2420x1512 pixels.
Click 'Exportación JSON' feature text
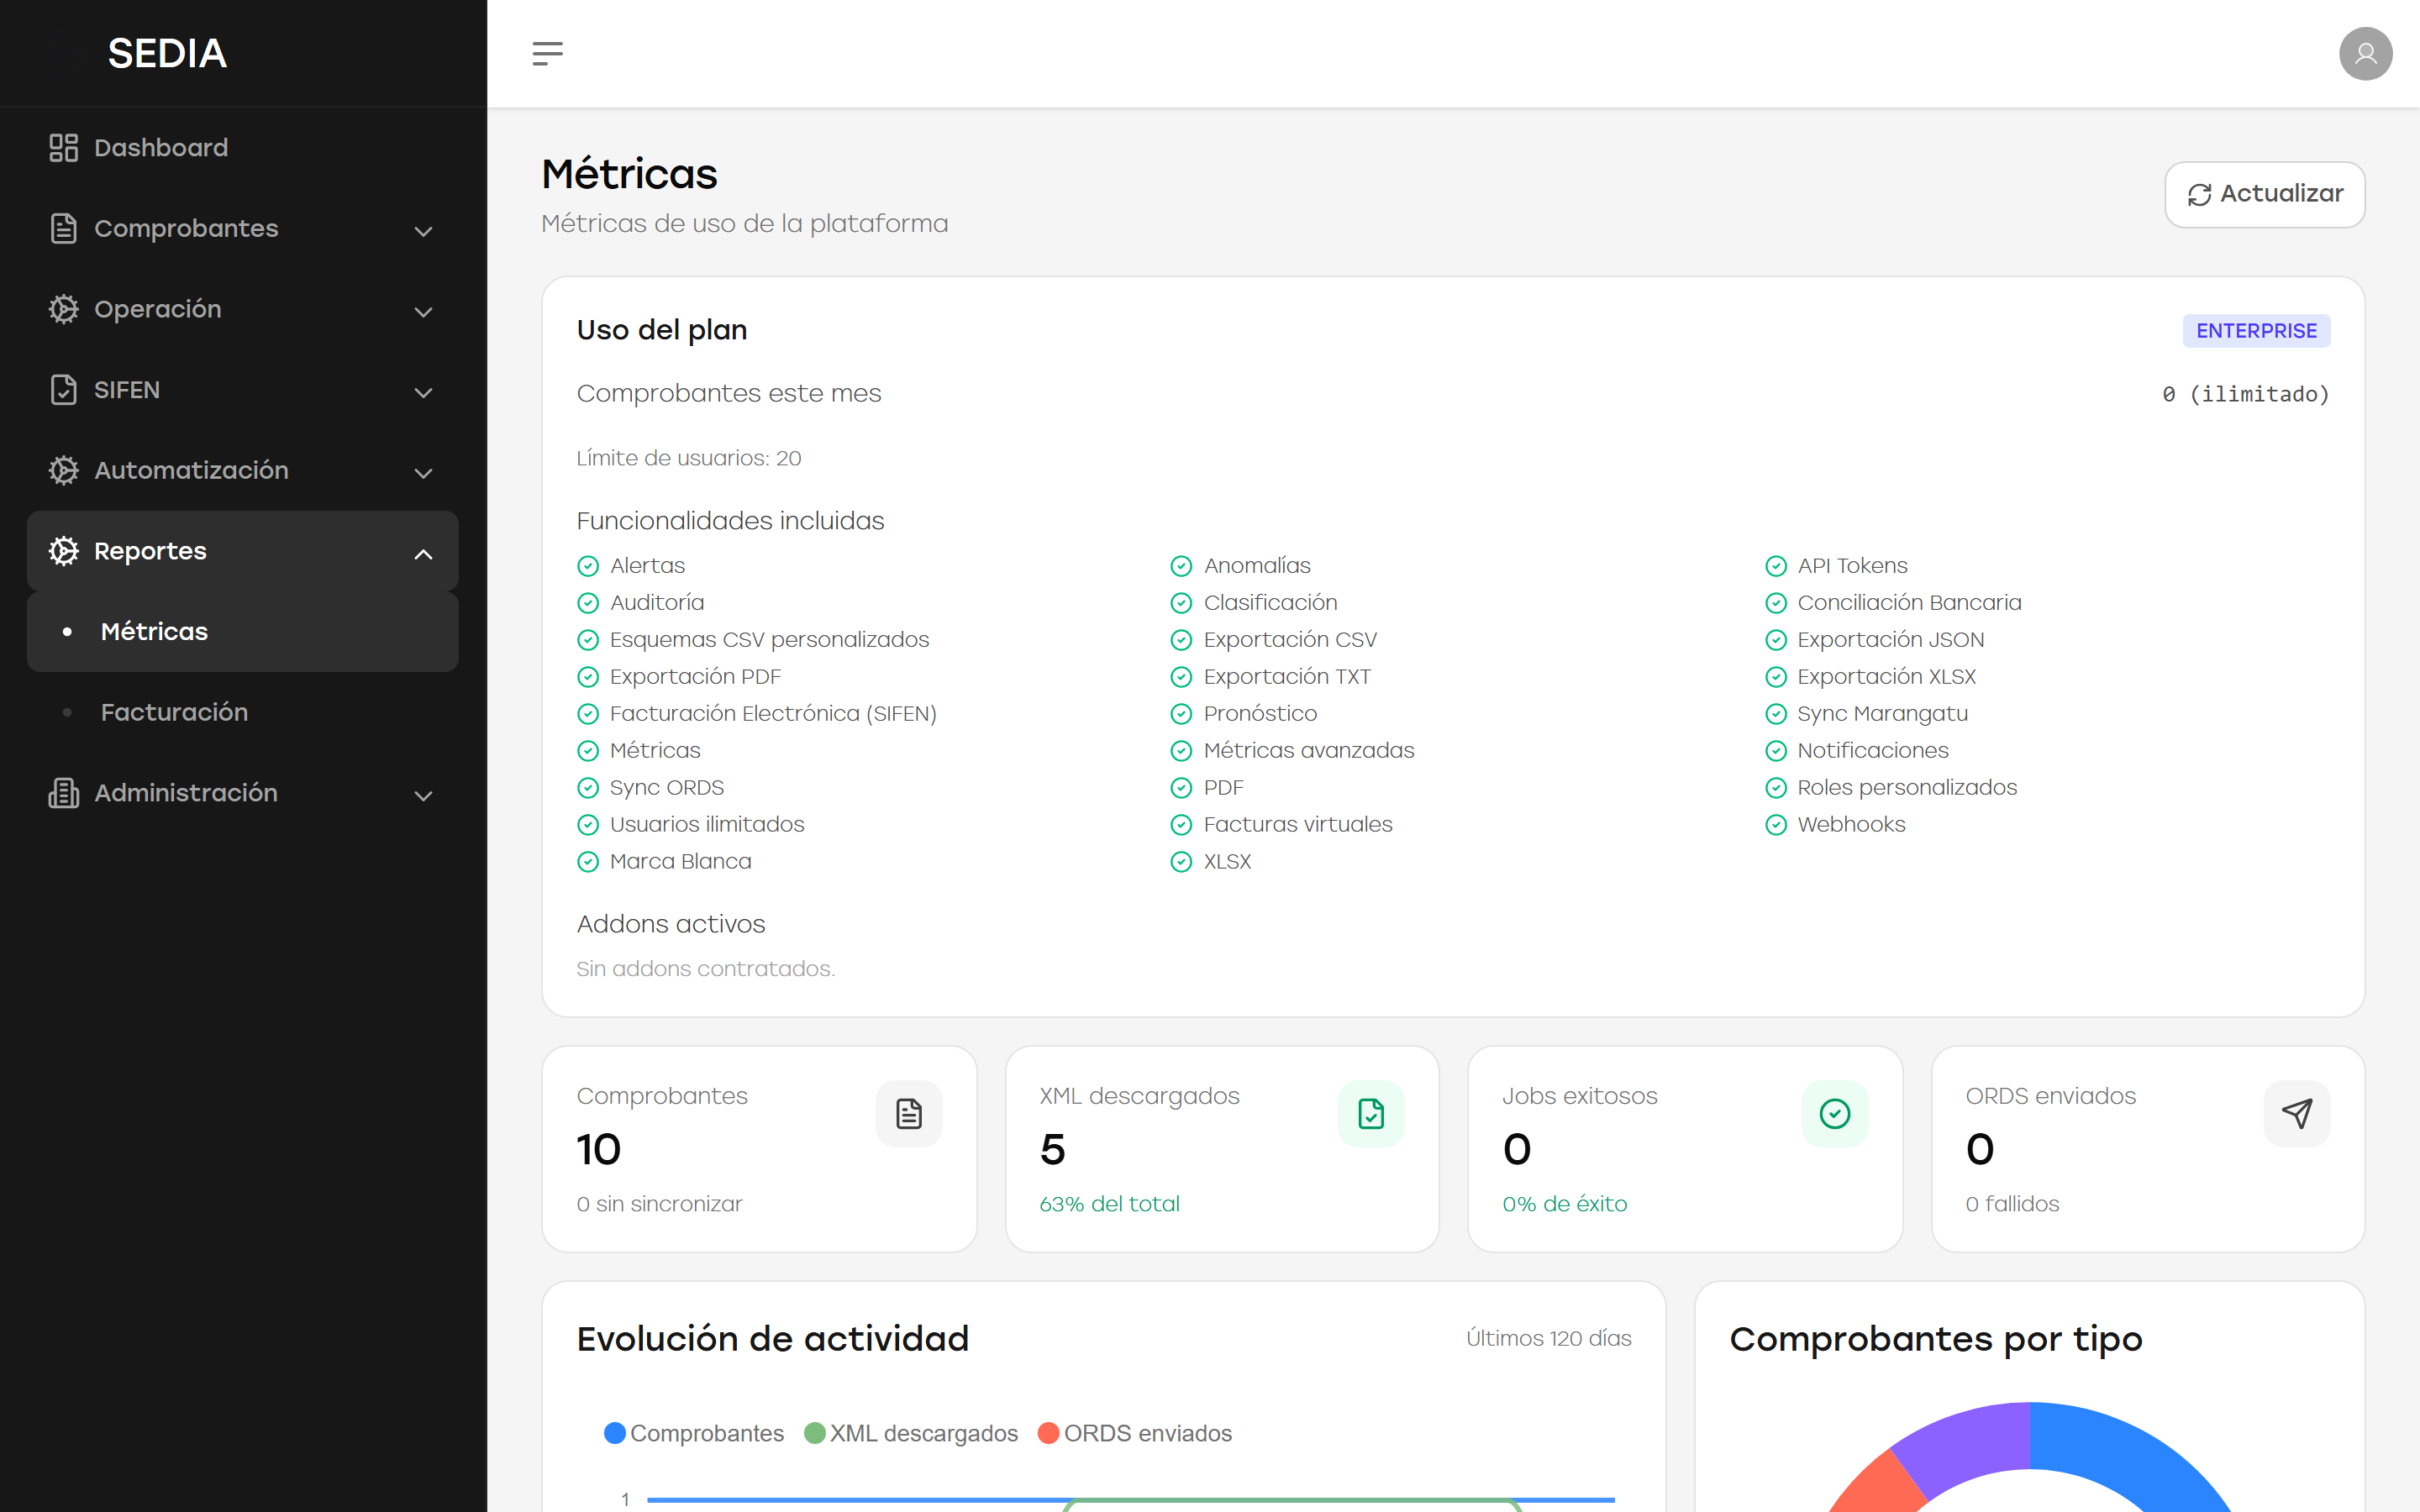(1890, 640)
